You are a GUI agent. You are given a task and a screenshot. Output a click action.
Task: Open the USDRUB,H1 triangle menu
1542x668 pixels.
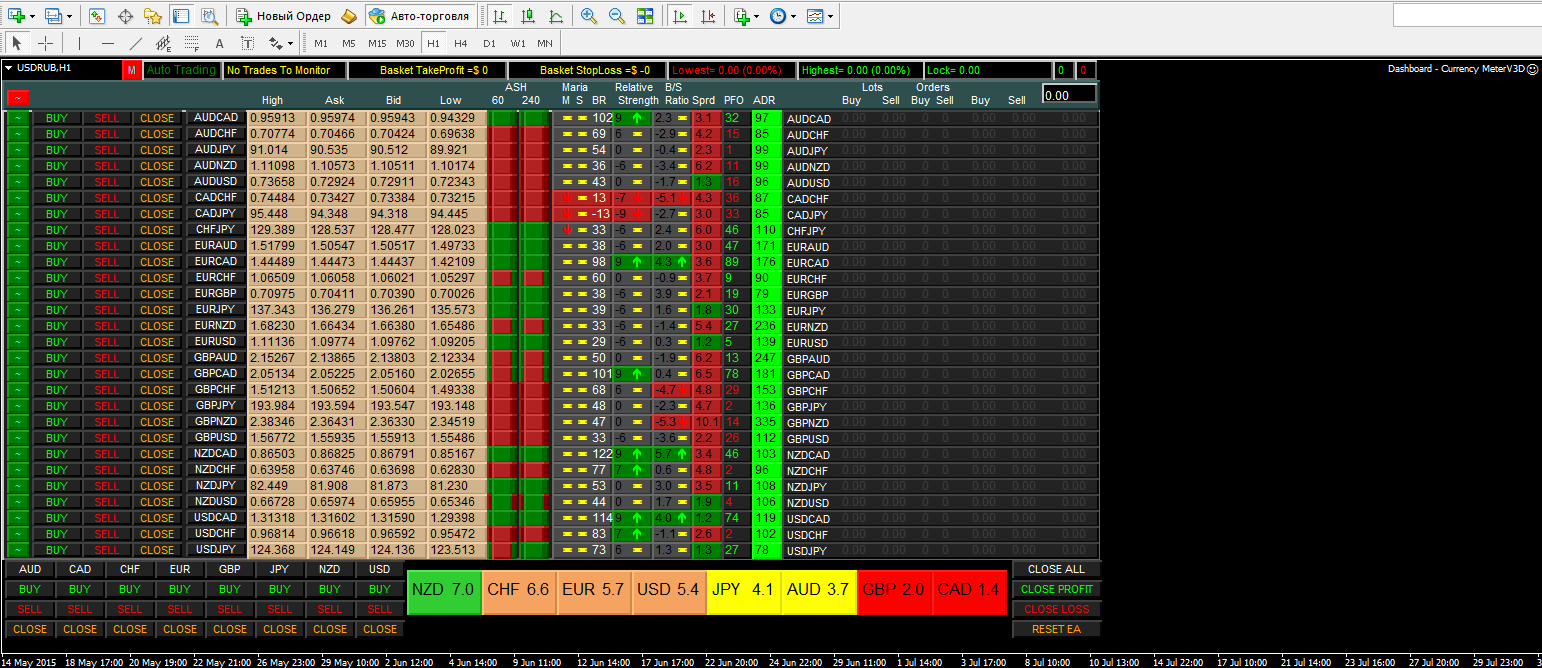(9, 68)
